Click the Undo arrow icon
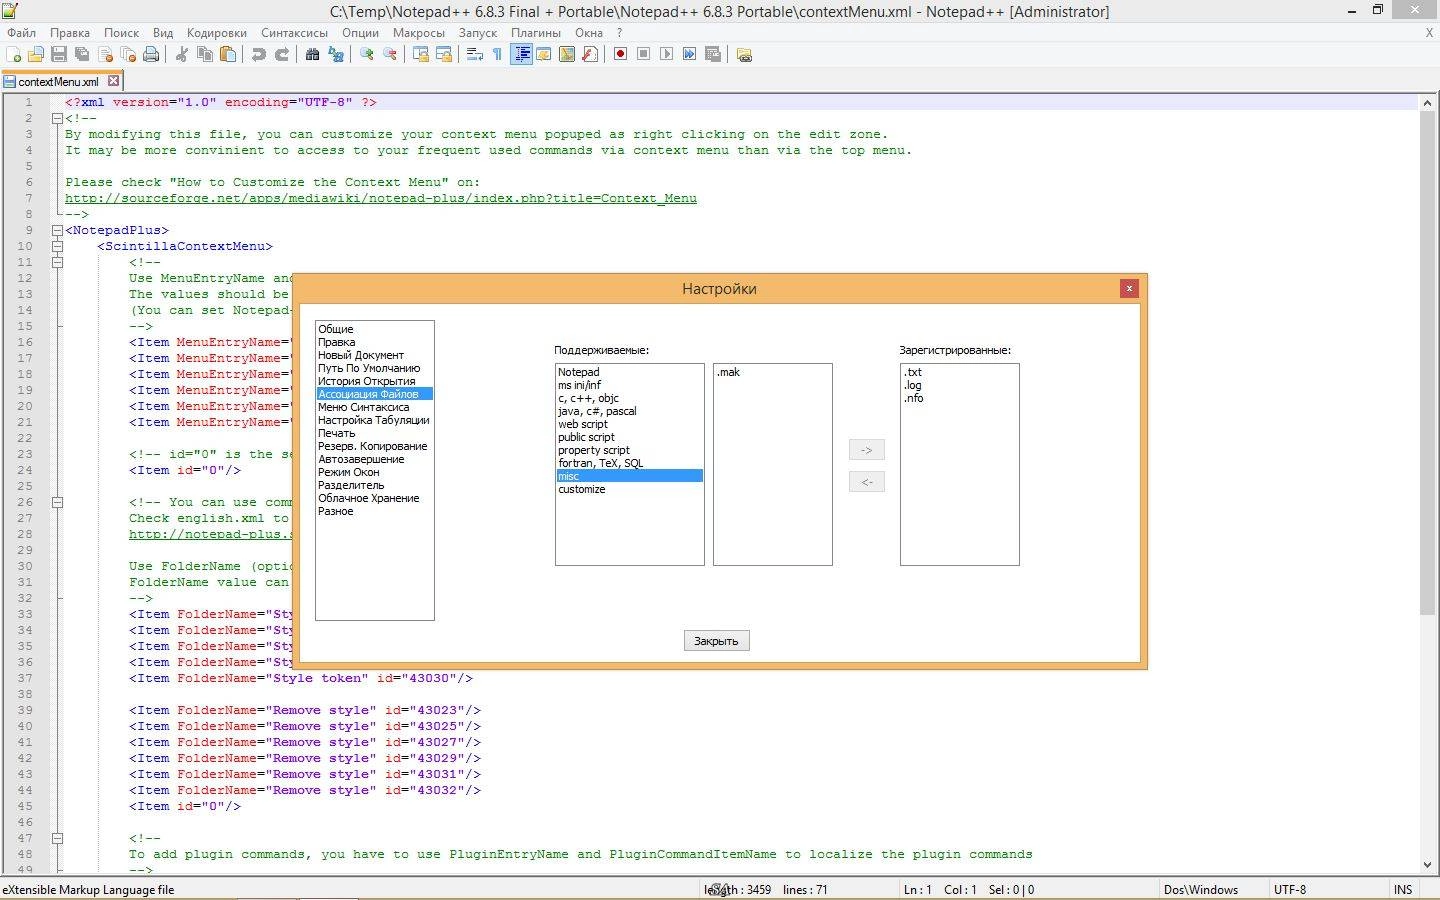1440x900 pixels. pos(259,54)
